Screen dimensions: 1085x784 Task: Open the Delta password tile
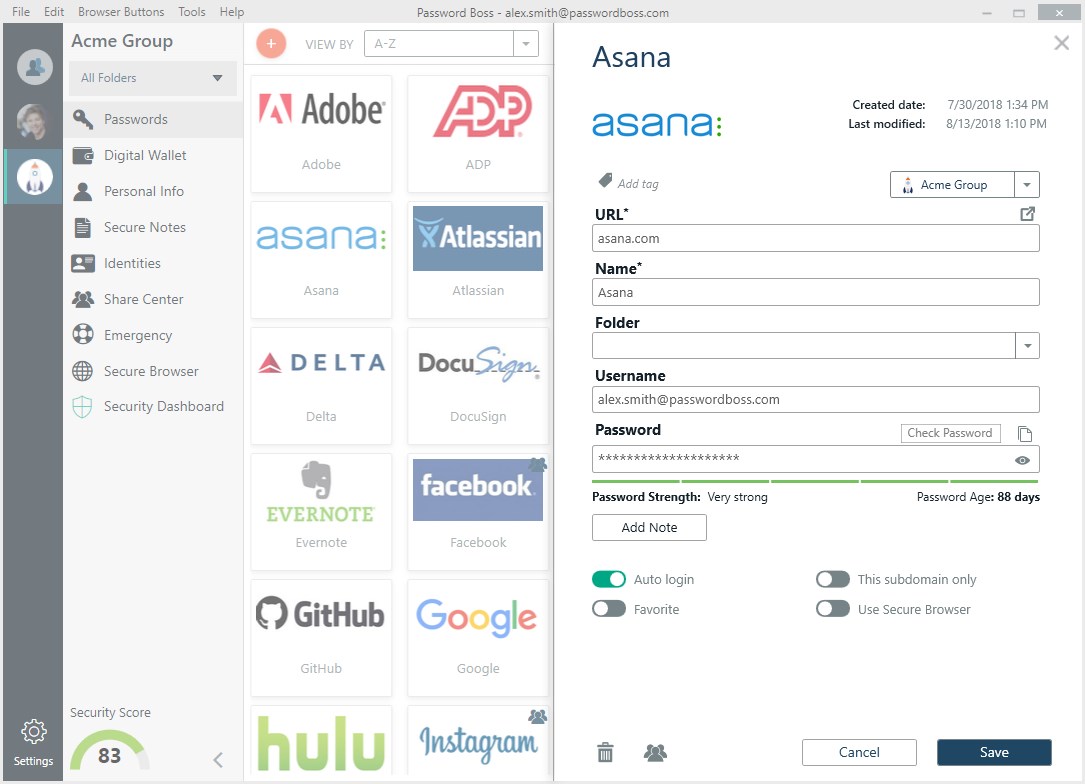[321, 385]
